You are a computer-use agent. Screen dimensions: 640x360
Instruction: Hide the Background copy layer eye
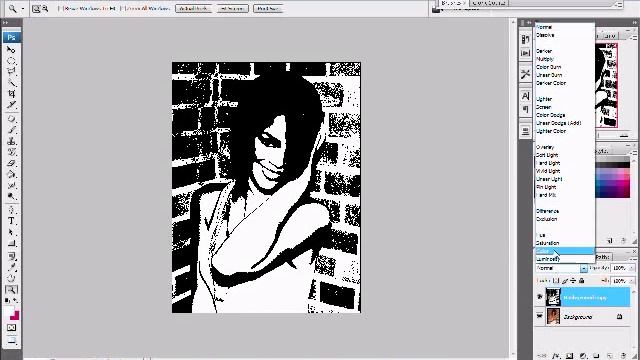tap(540, 297)
